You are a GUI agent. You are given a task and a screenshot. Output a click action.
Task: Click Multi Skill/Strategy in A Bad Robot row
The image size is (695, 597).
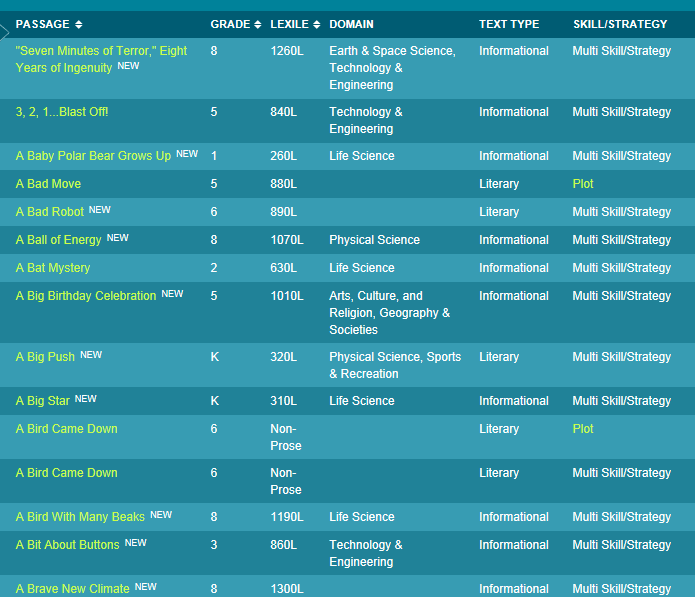pyautogui.click(x=622, y=212)
